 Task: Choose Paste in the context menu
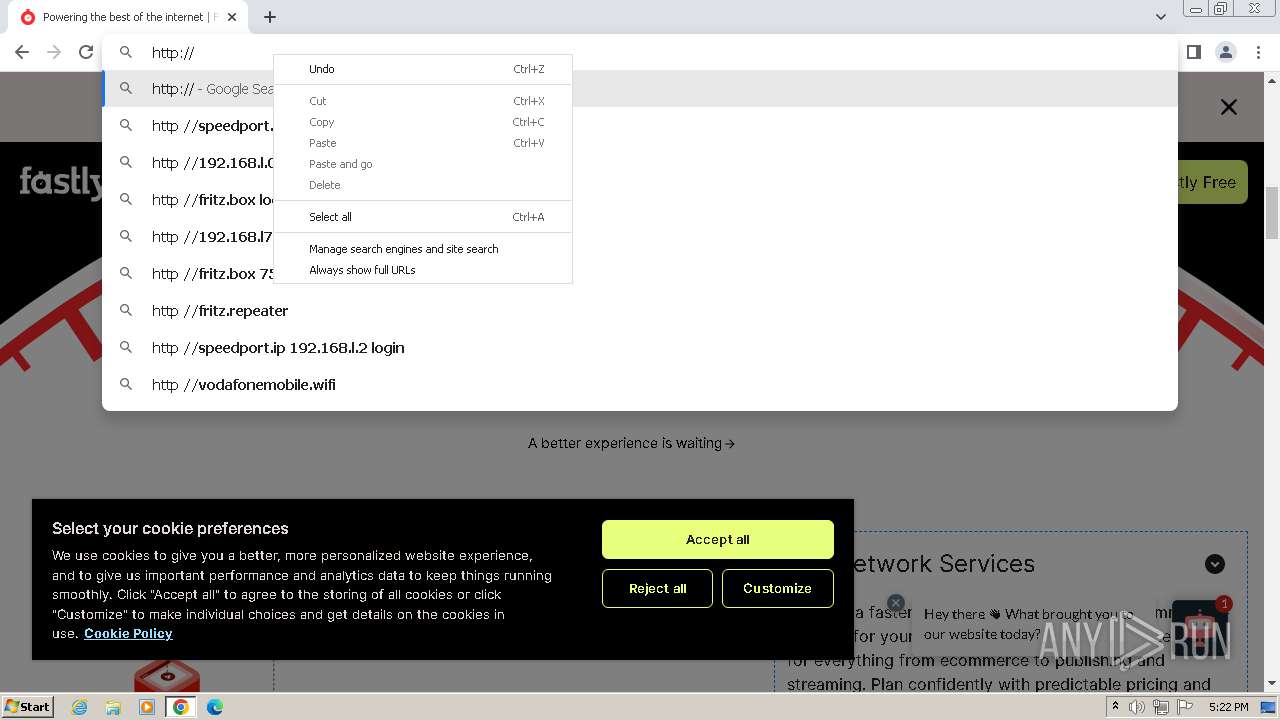coord(423,143)
